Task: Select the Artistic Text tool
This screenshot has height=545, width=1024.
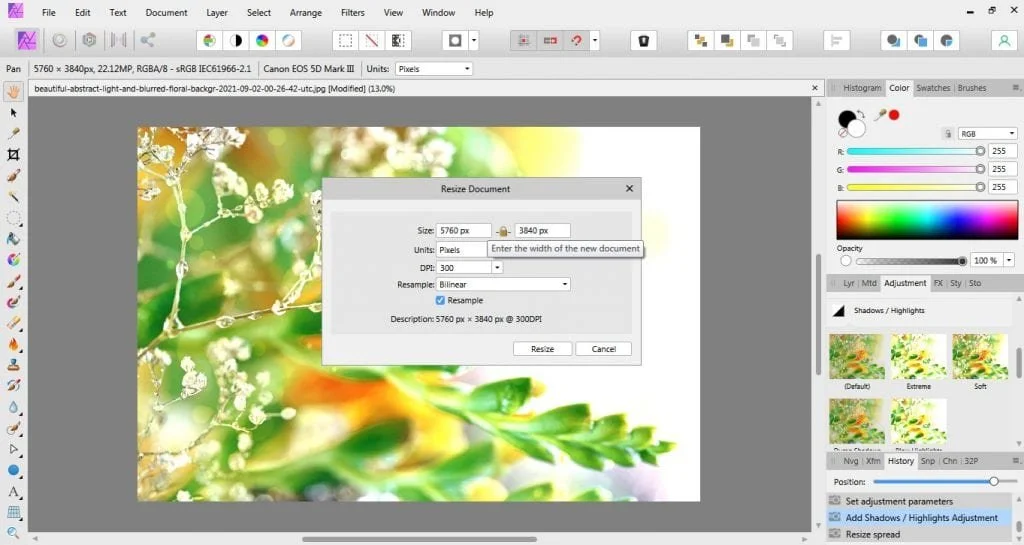Action: coord(13,491)
